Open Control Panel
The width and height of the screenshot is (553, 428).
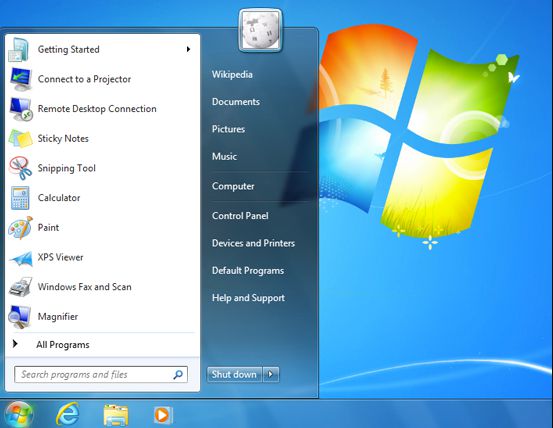click(x=240, y=216)
